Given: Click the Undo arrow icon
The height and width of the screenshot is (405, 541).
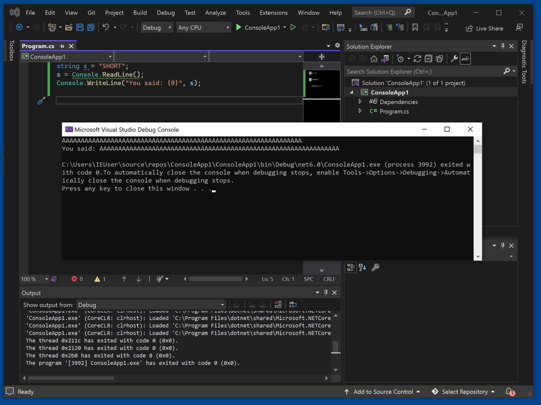Looking at the screenshot, I should (x=106, y=27).
